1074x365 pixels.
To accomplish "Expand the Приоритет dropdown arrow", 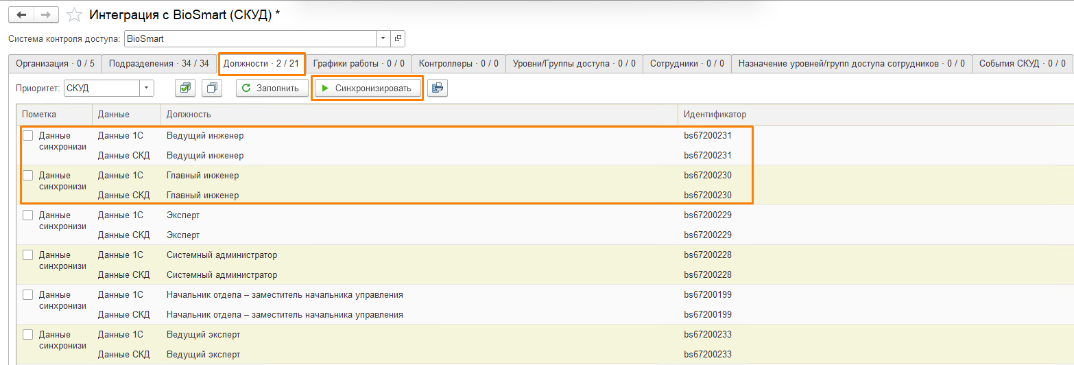I will pos(147,88).
